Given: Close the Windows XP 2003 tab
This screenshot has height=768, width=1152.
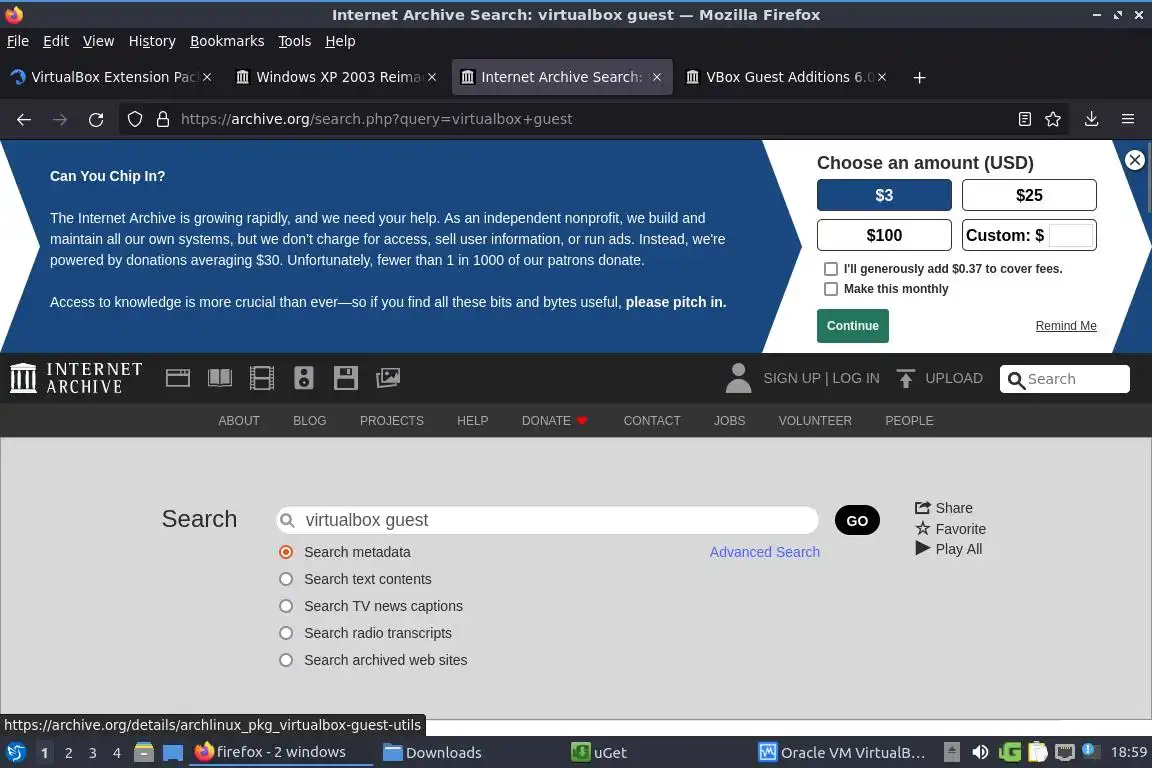Looking at the screenshot, I should (x=432, y=77).
